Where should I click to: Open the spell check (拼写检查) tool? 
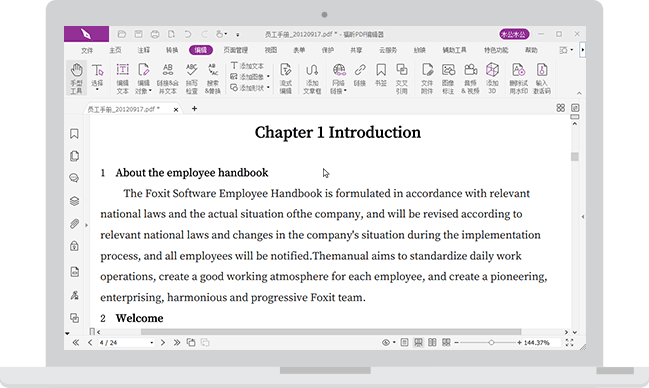coord(191,78)
